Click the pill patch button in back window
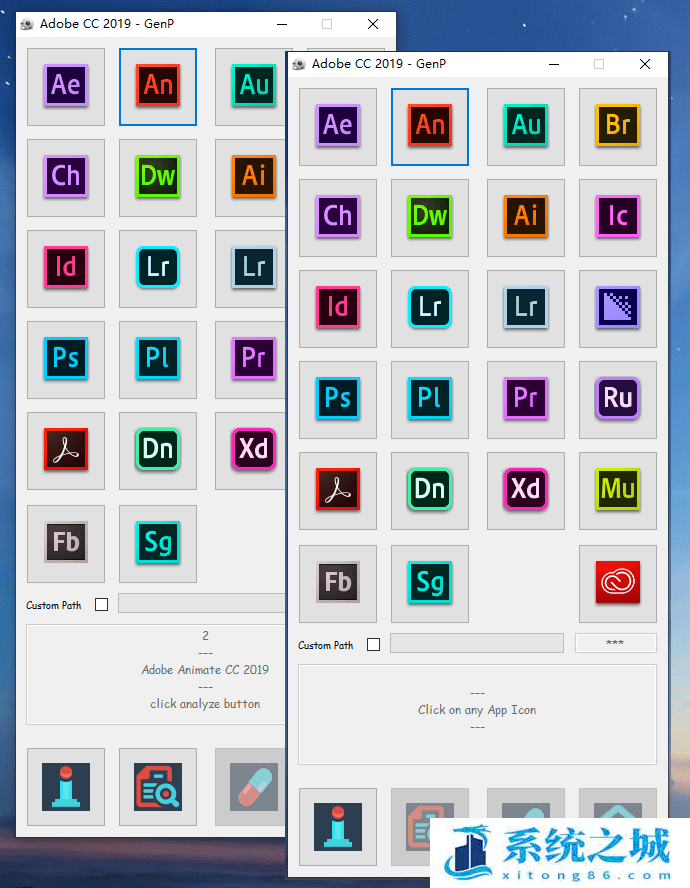This screenshot has width=690, height=888. (x=250, y=787)
